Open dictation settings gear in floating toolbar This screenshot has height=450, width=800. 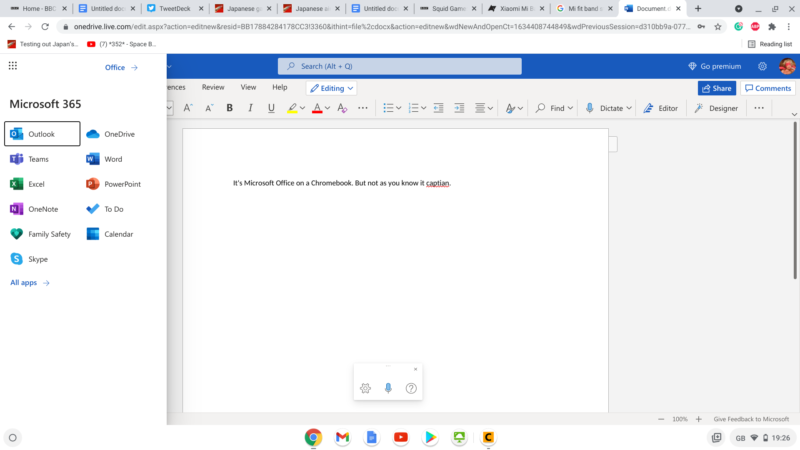coord(365,388)
